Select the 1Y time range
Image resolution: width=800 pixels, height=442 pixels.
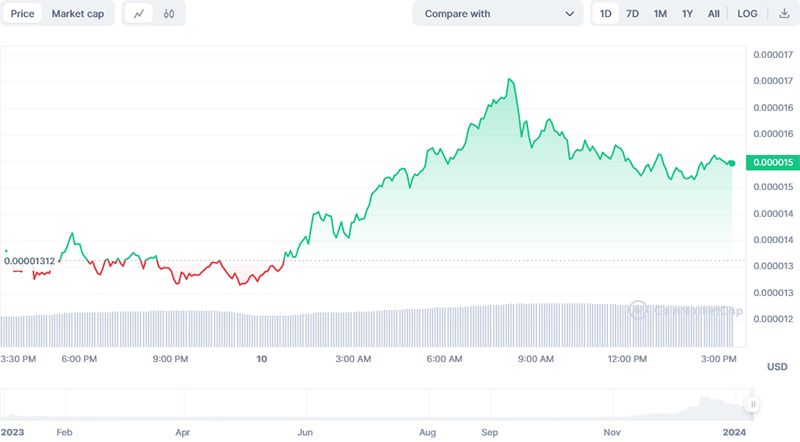click(x=687, y=14)
